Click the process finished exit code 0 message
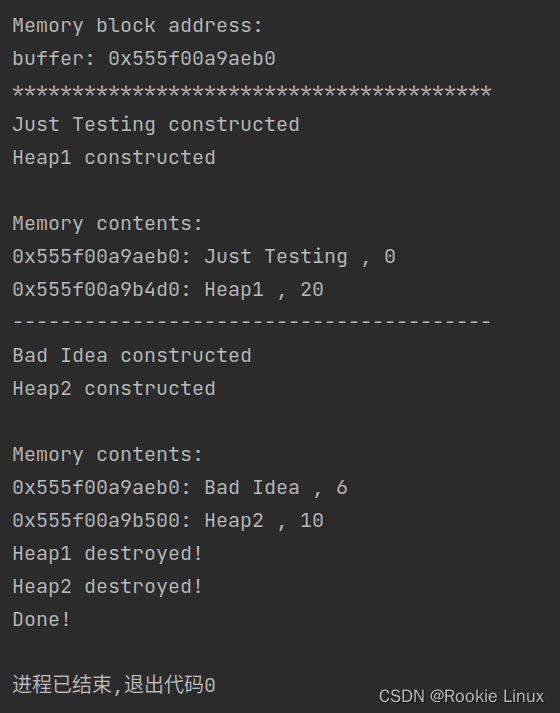 (114, 685)
